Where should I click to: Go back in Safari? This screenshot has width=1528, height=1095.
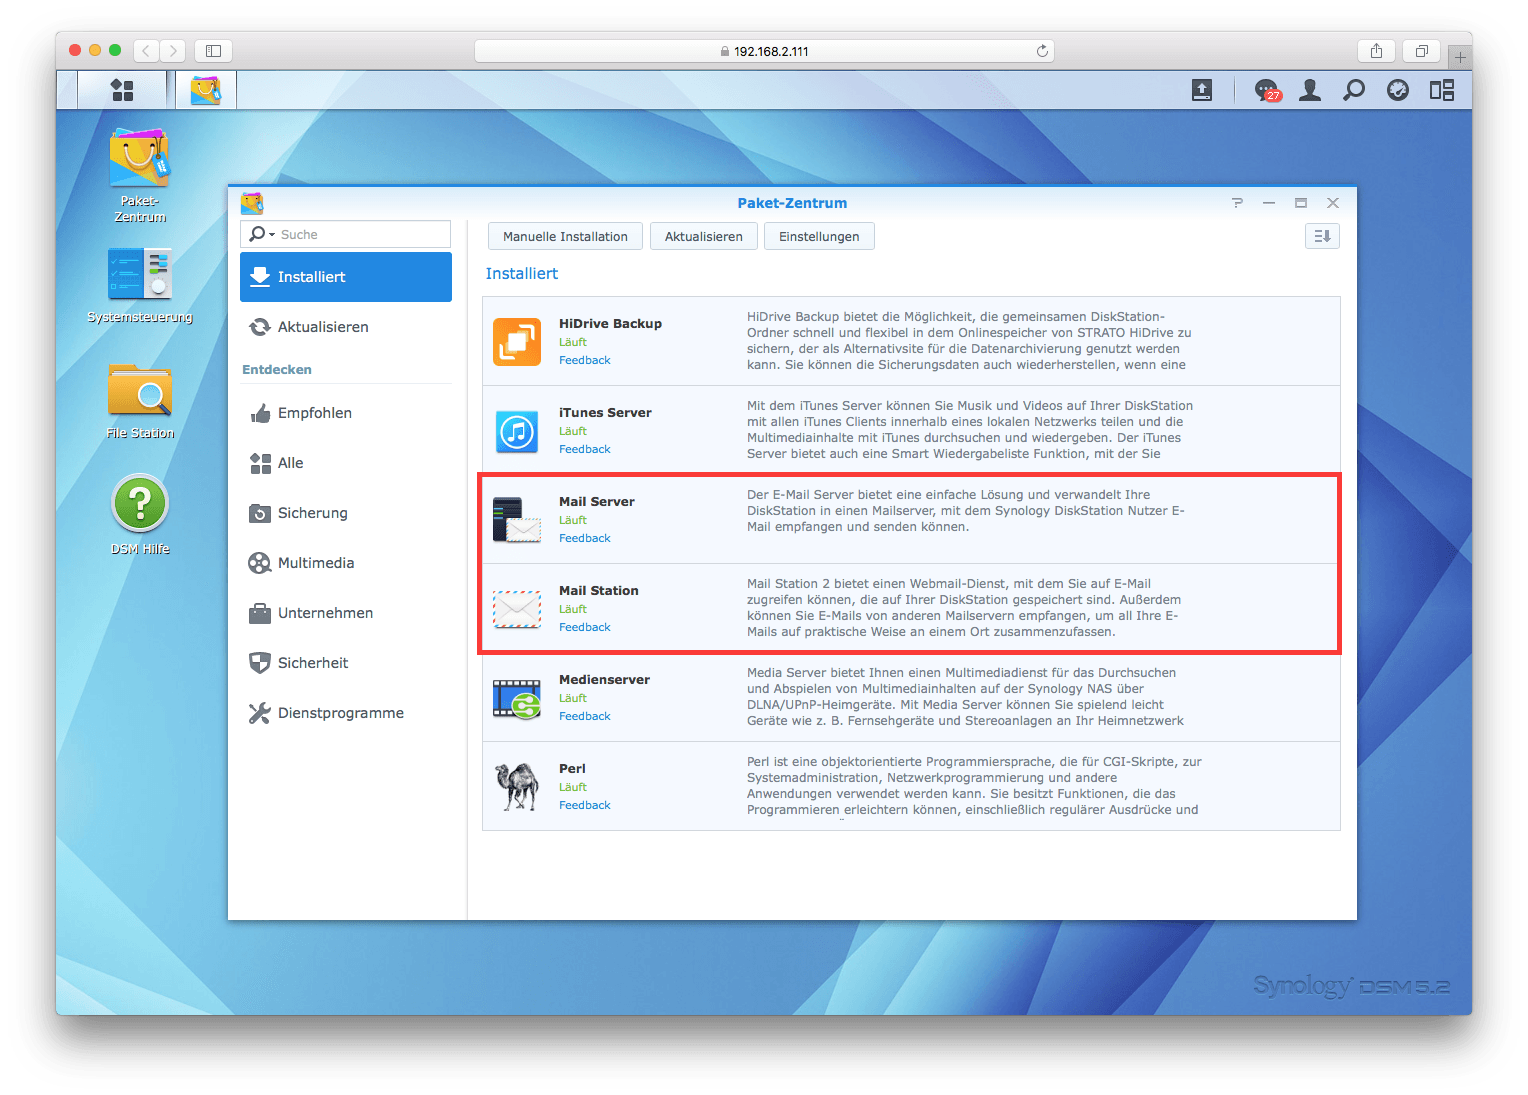coord(146,51)
